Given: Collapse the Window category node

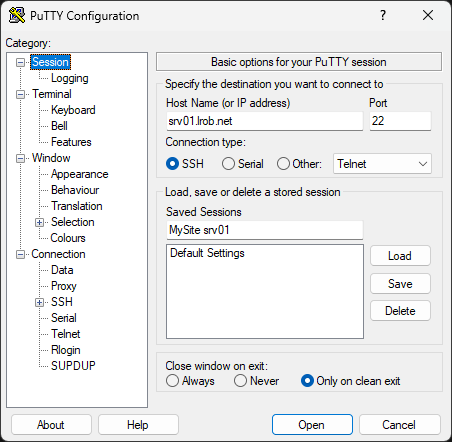Looking at the screenshot, I should tap(21, 158).
